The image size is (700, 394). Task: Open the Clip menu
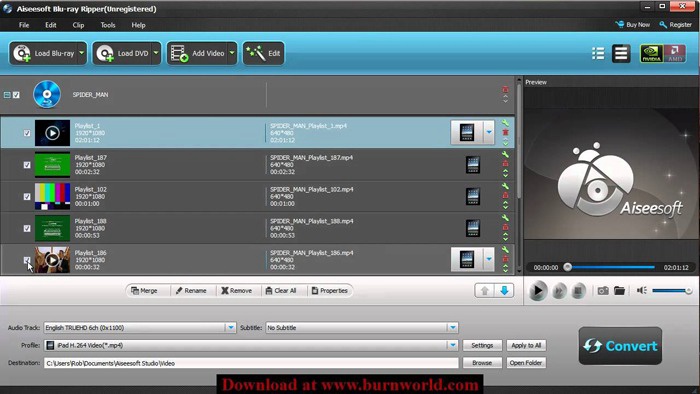(x=79, y=25)
